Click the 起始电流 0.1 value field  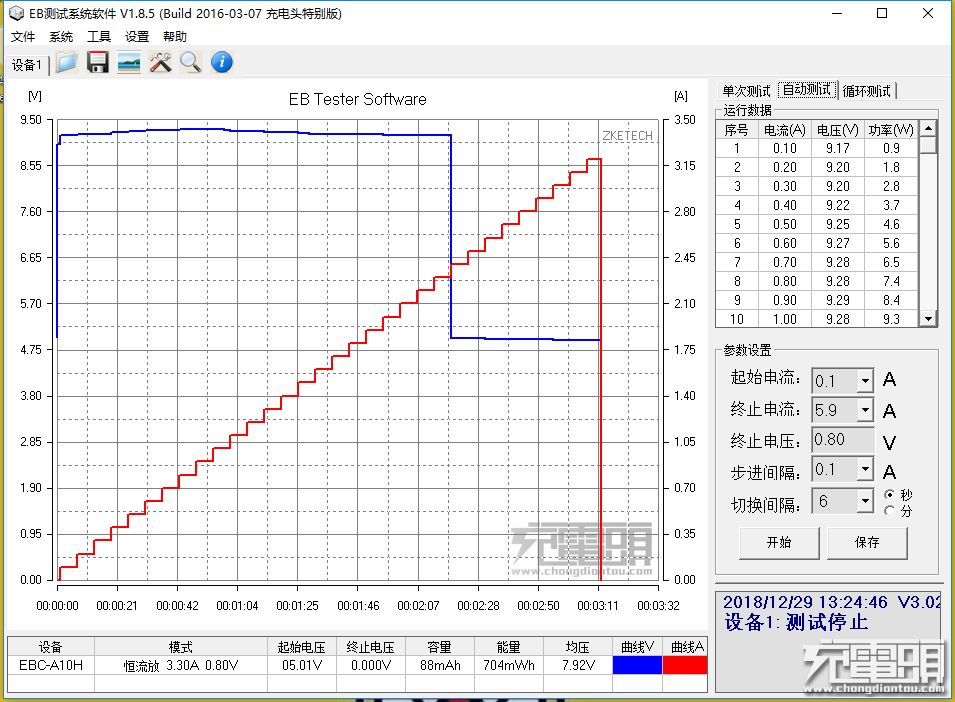point(834,381)
